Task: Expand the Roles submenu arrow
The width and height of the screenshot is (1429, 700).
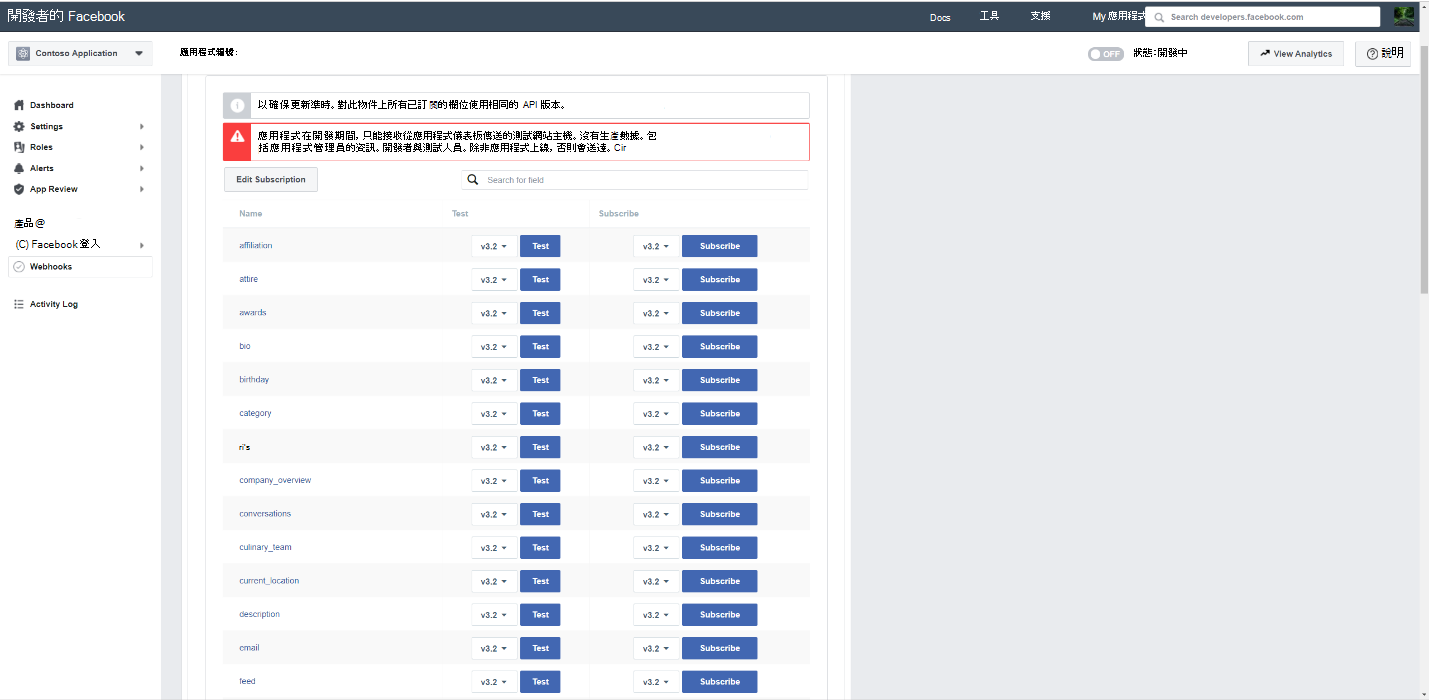Action: click(142, 147)
